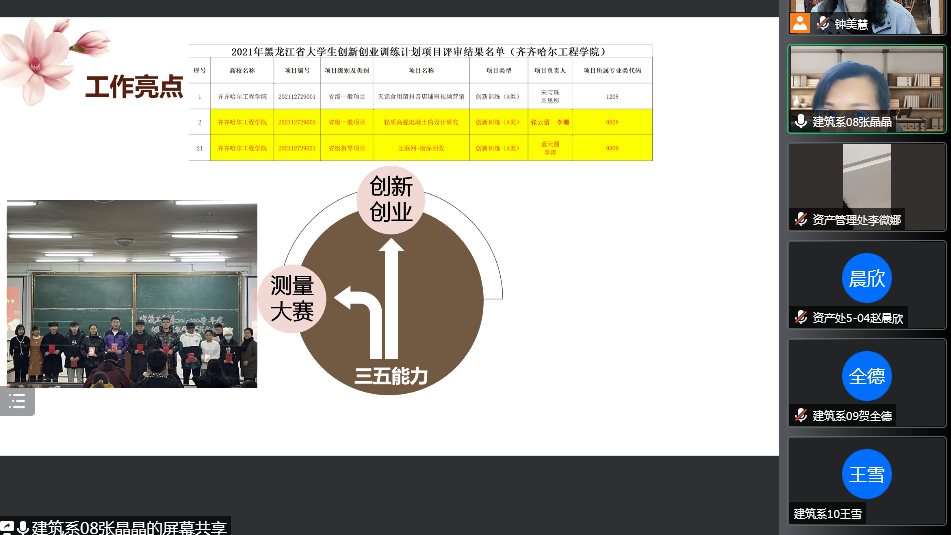The image size is (951, 535).
Task: Click the muted microphone icon for 钟美慧
Action: pyautogui.click(x=822, y=23)
